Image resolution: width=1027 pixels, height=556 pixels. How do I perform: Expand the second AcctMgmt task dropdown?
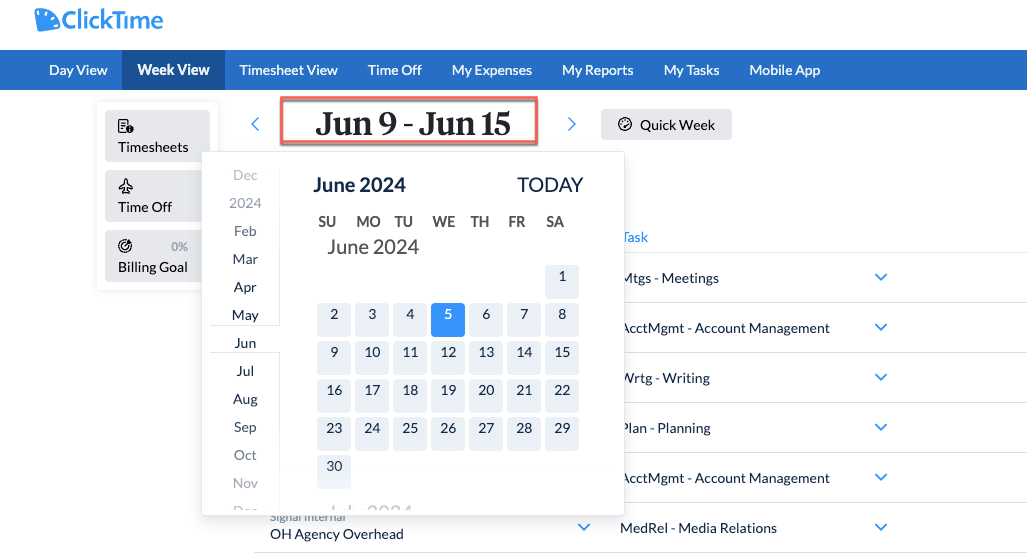[881, 477]
